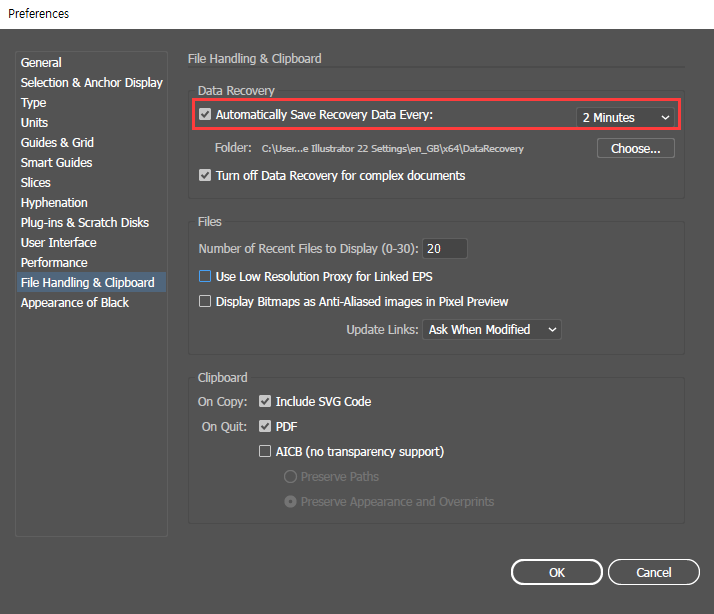
Task: Toggle Include SVG Code checkbox
Action: pos(265,401)
